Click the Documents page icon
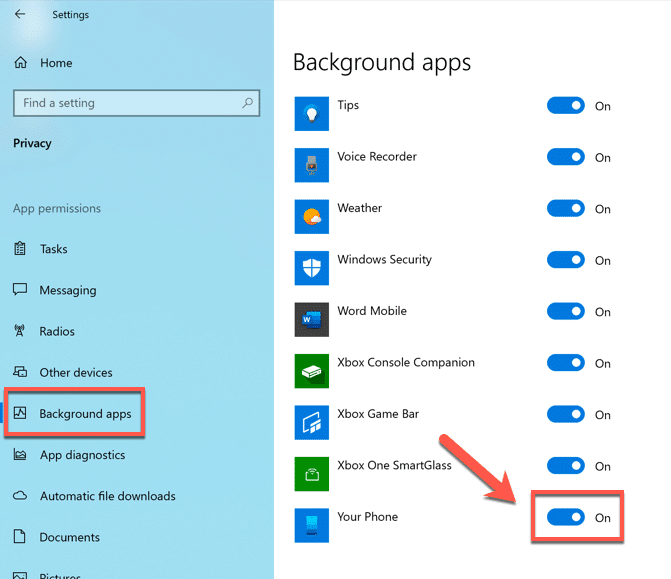This screenshot has width=671, height=579. point(20,536)
